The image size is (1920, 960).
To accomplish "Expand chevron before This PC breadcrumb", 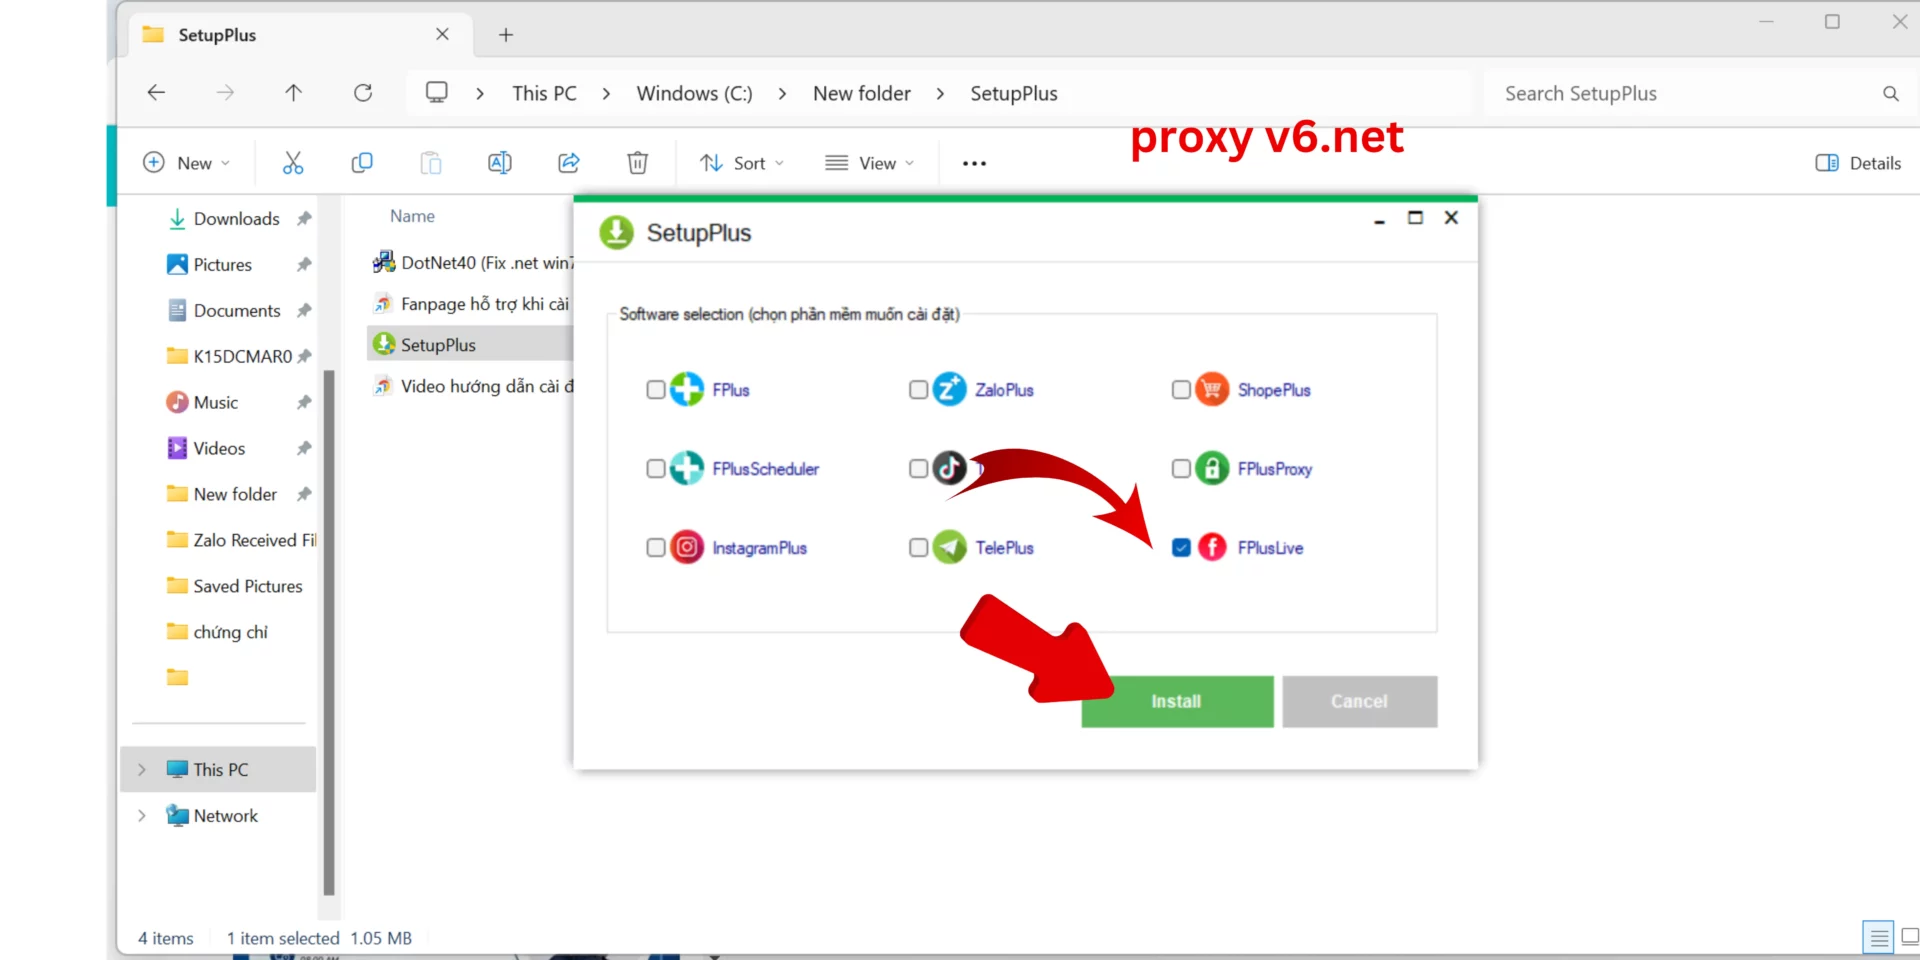I will (480, 93).
